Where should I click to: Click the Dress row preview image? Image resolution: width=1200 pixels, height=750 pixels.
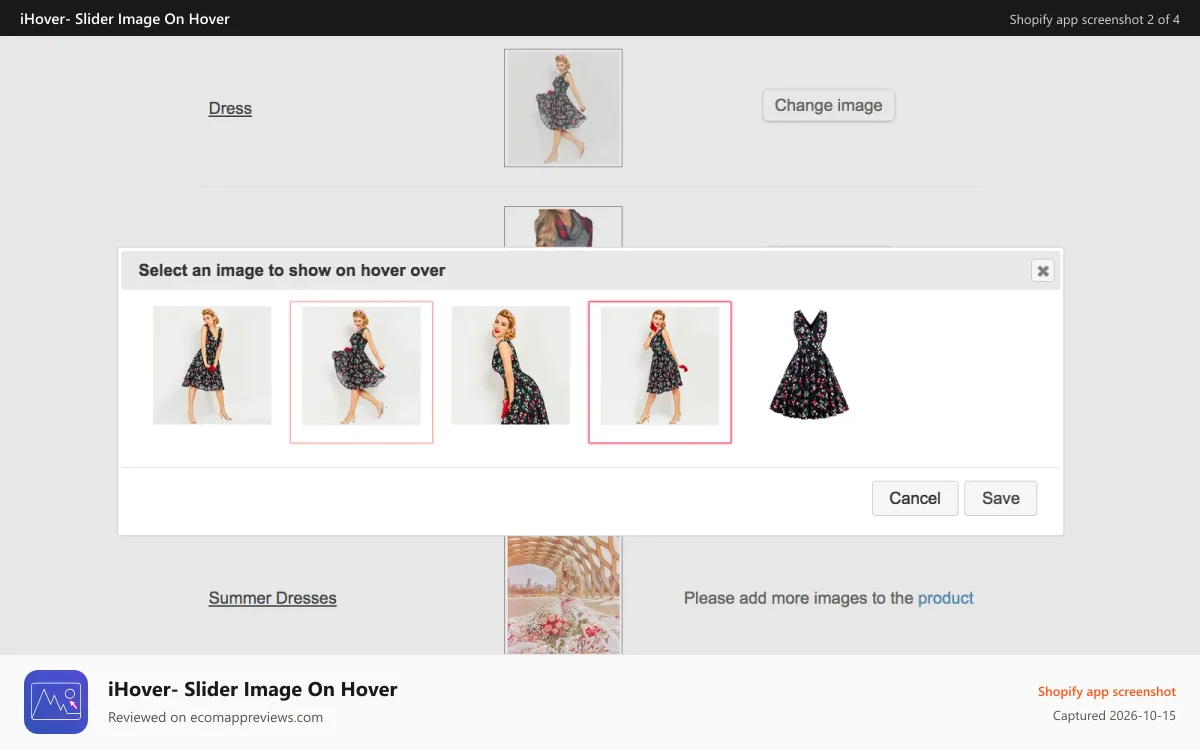[x=563, y=108]
